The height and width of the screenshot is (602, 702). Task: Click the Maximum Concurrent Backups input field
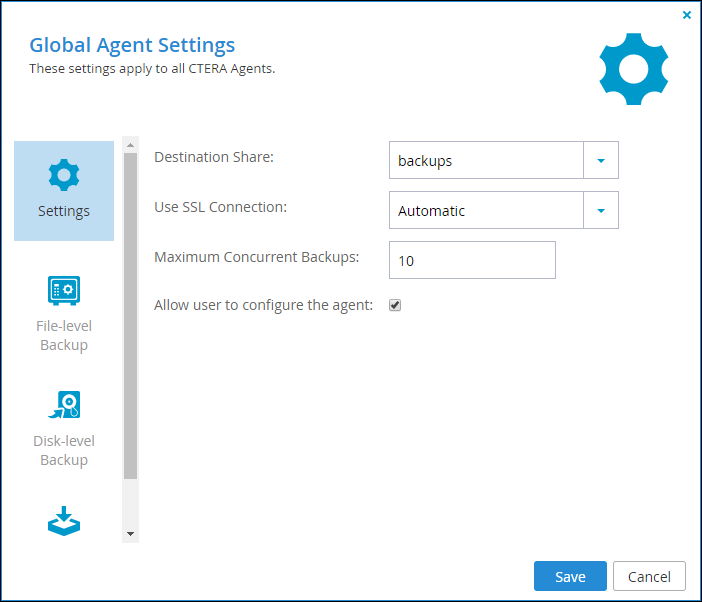[x=472, y=260]
